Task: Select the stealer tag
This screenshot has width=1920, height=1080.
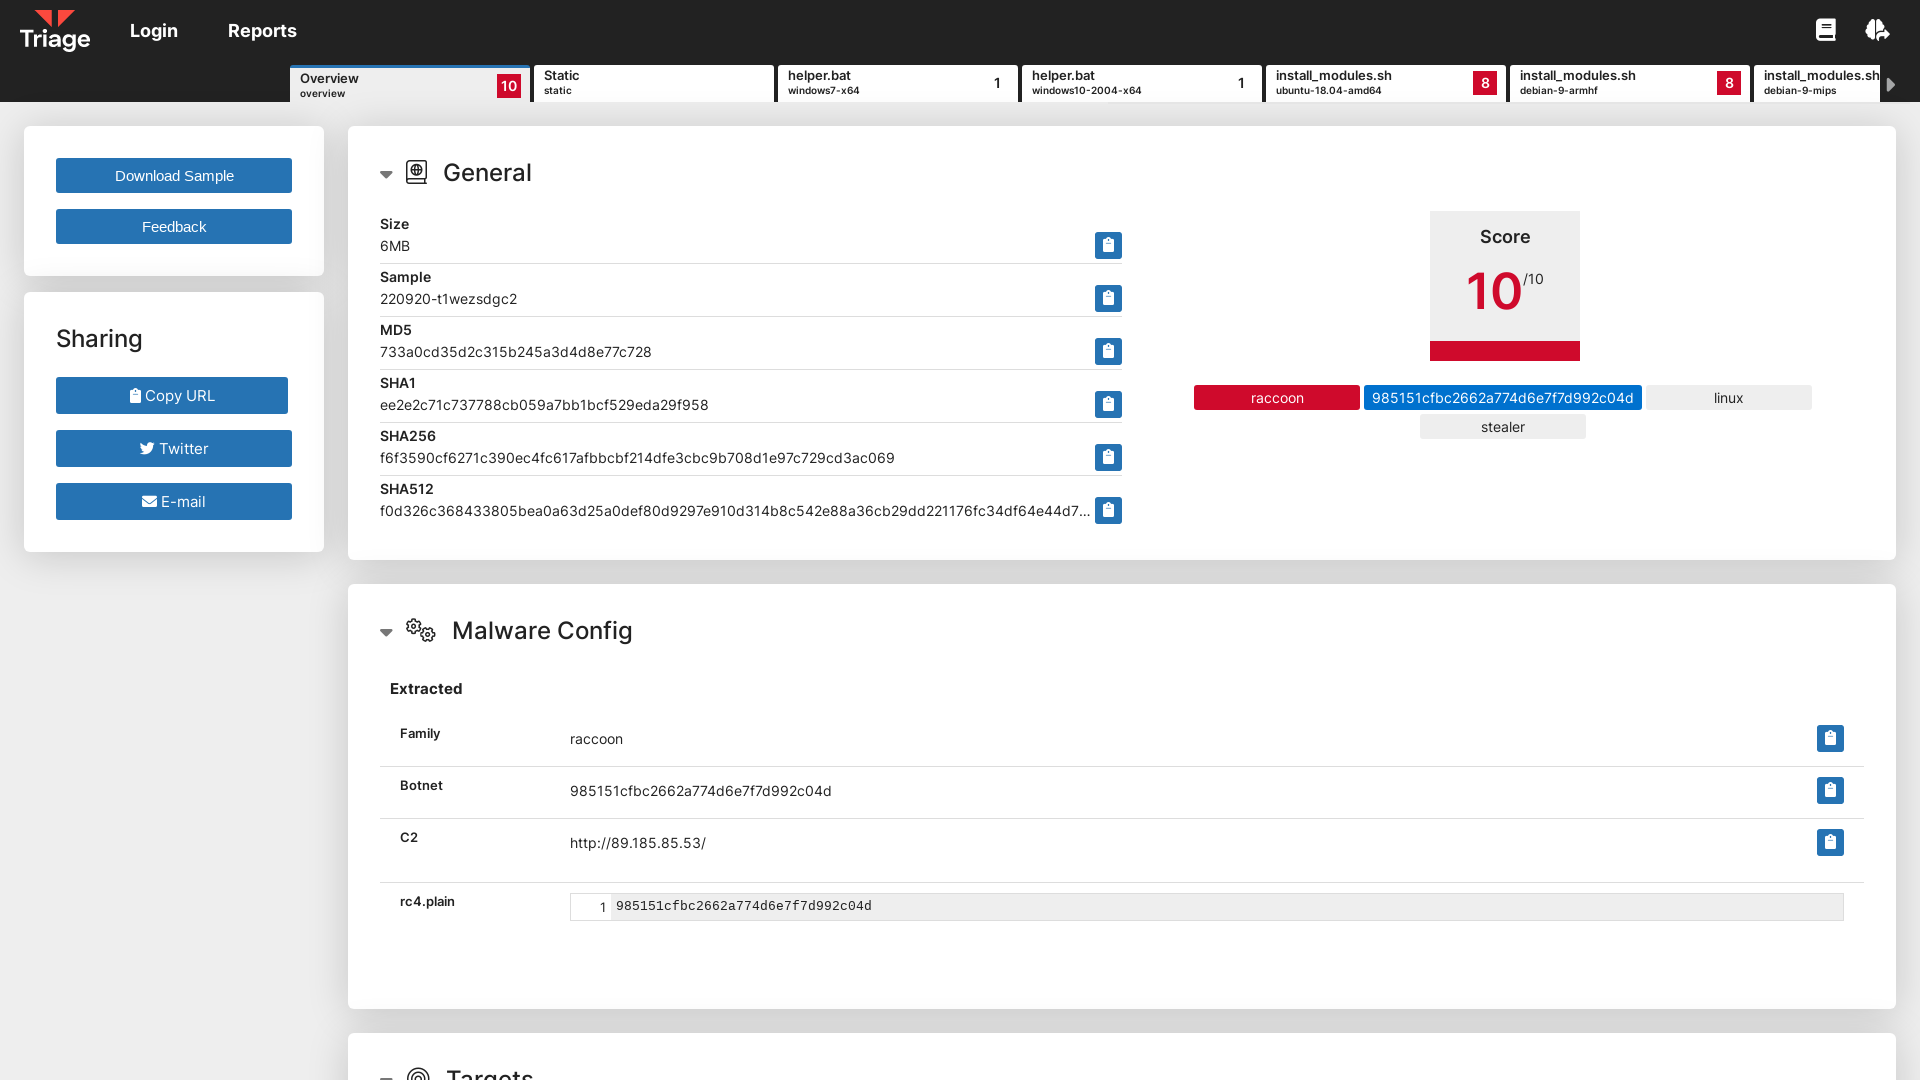Action: point(1502,426)
